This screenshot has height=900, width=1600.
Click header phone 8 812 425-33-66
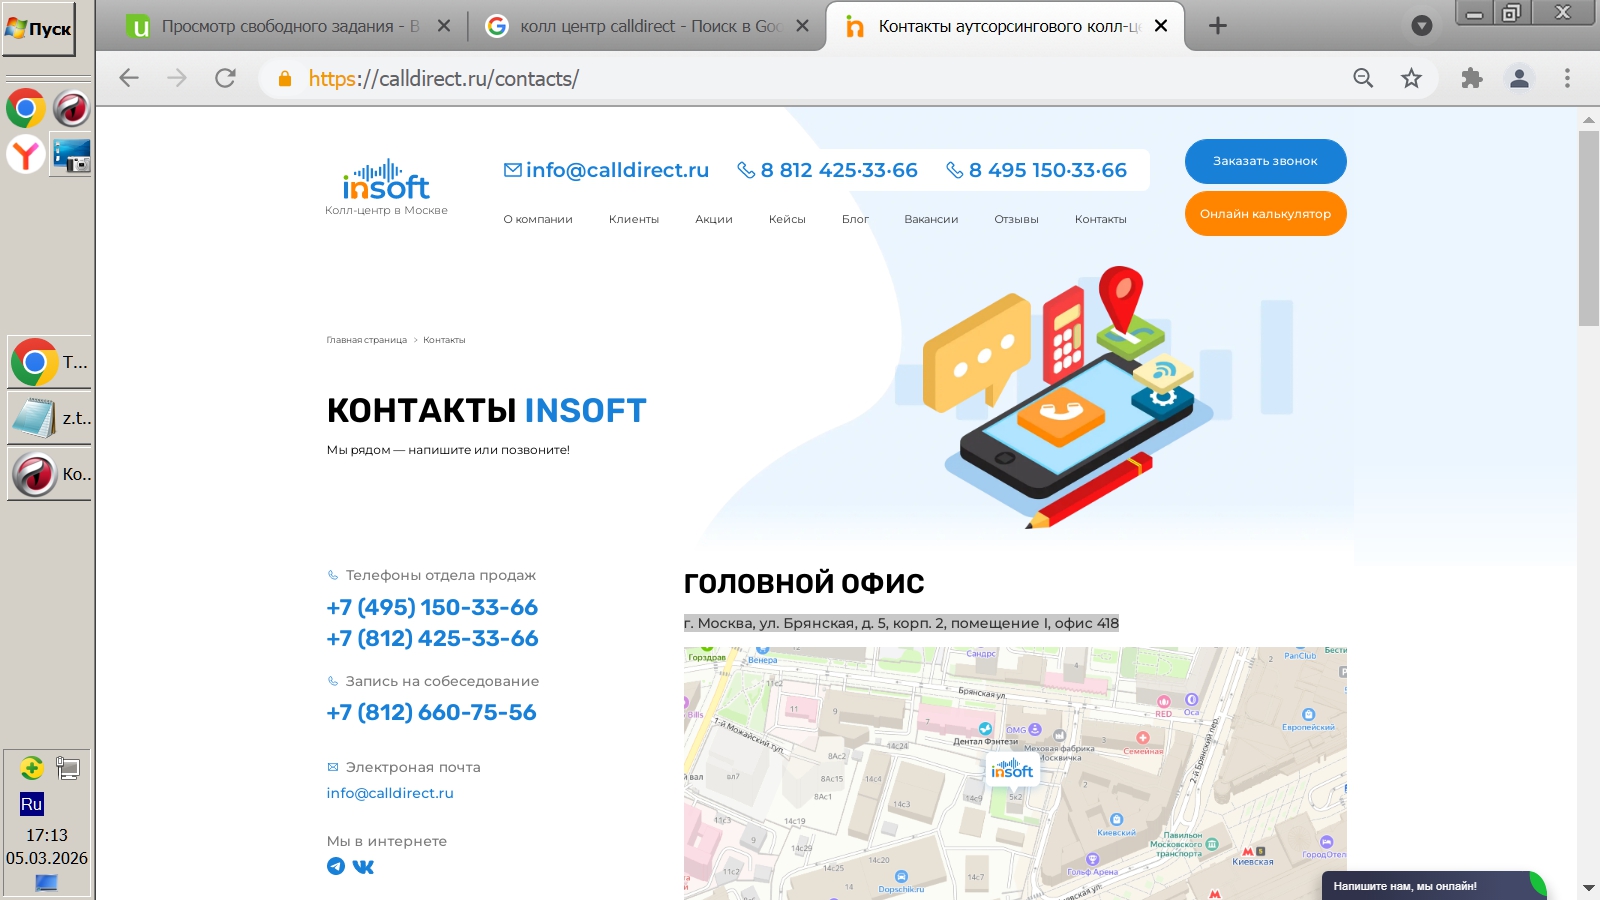coord(827,170)
